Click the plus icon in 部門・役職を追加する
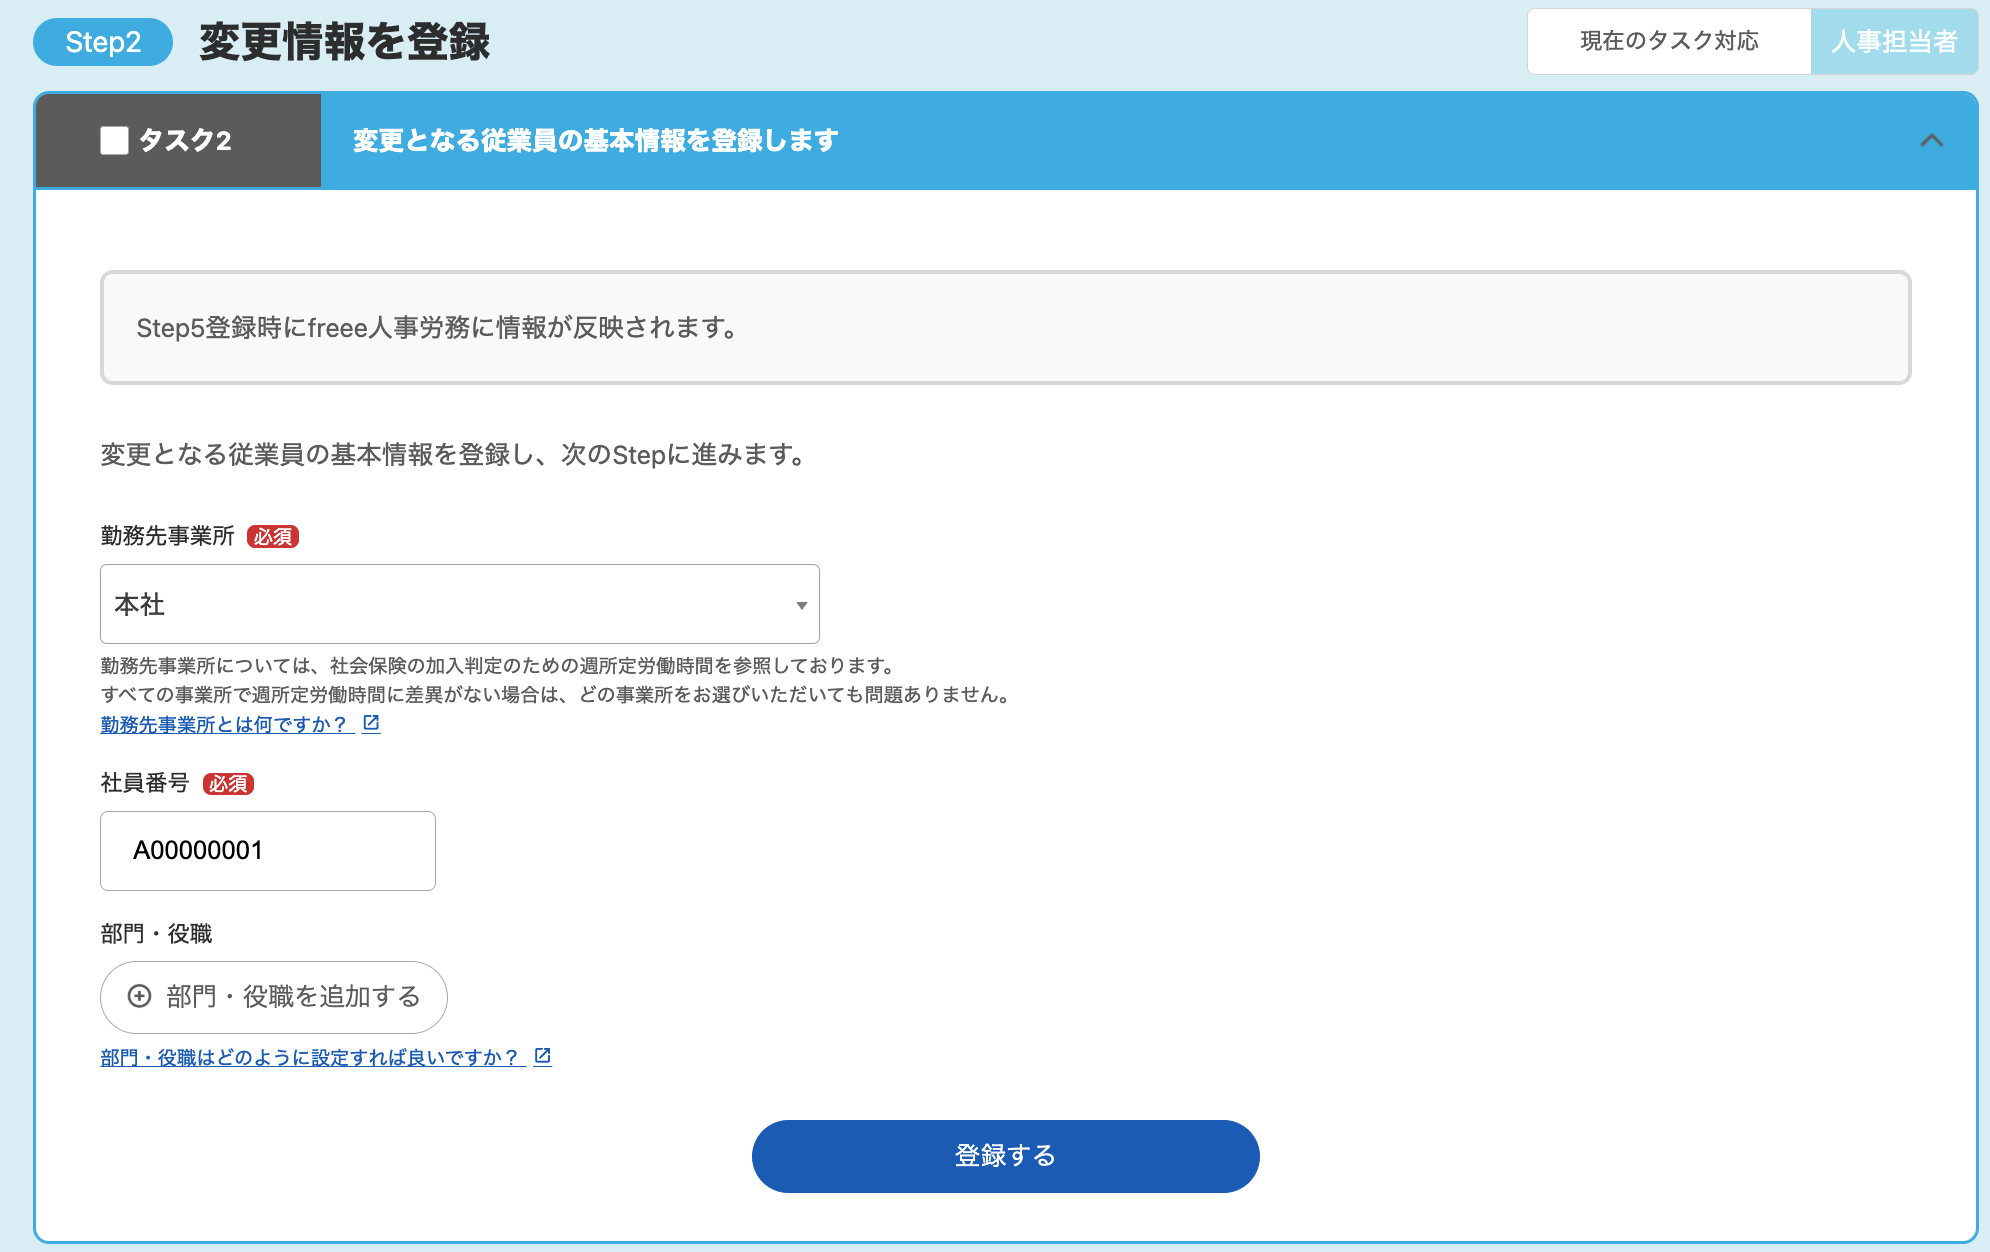Image resolution: width=1990 pixels, height=1252 pixels. (x=140, y=996)
